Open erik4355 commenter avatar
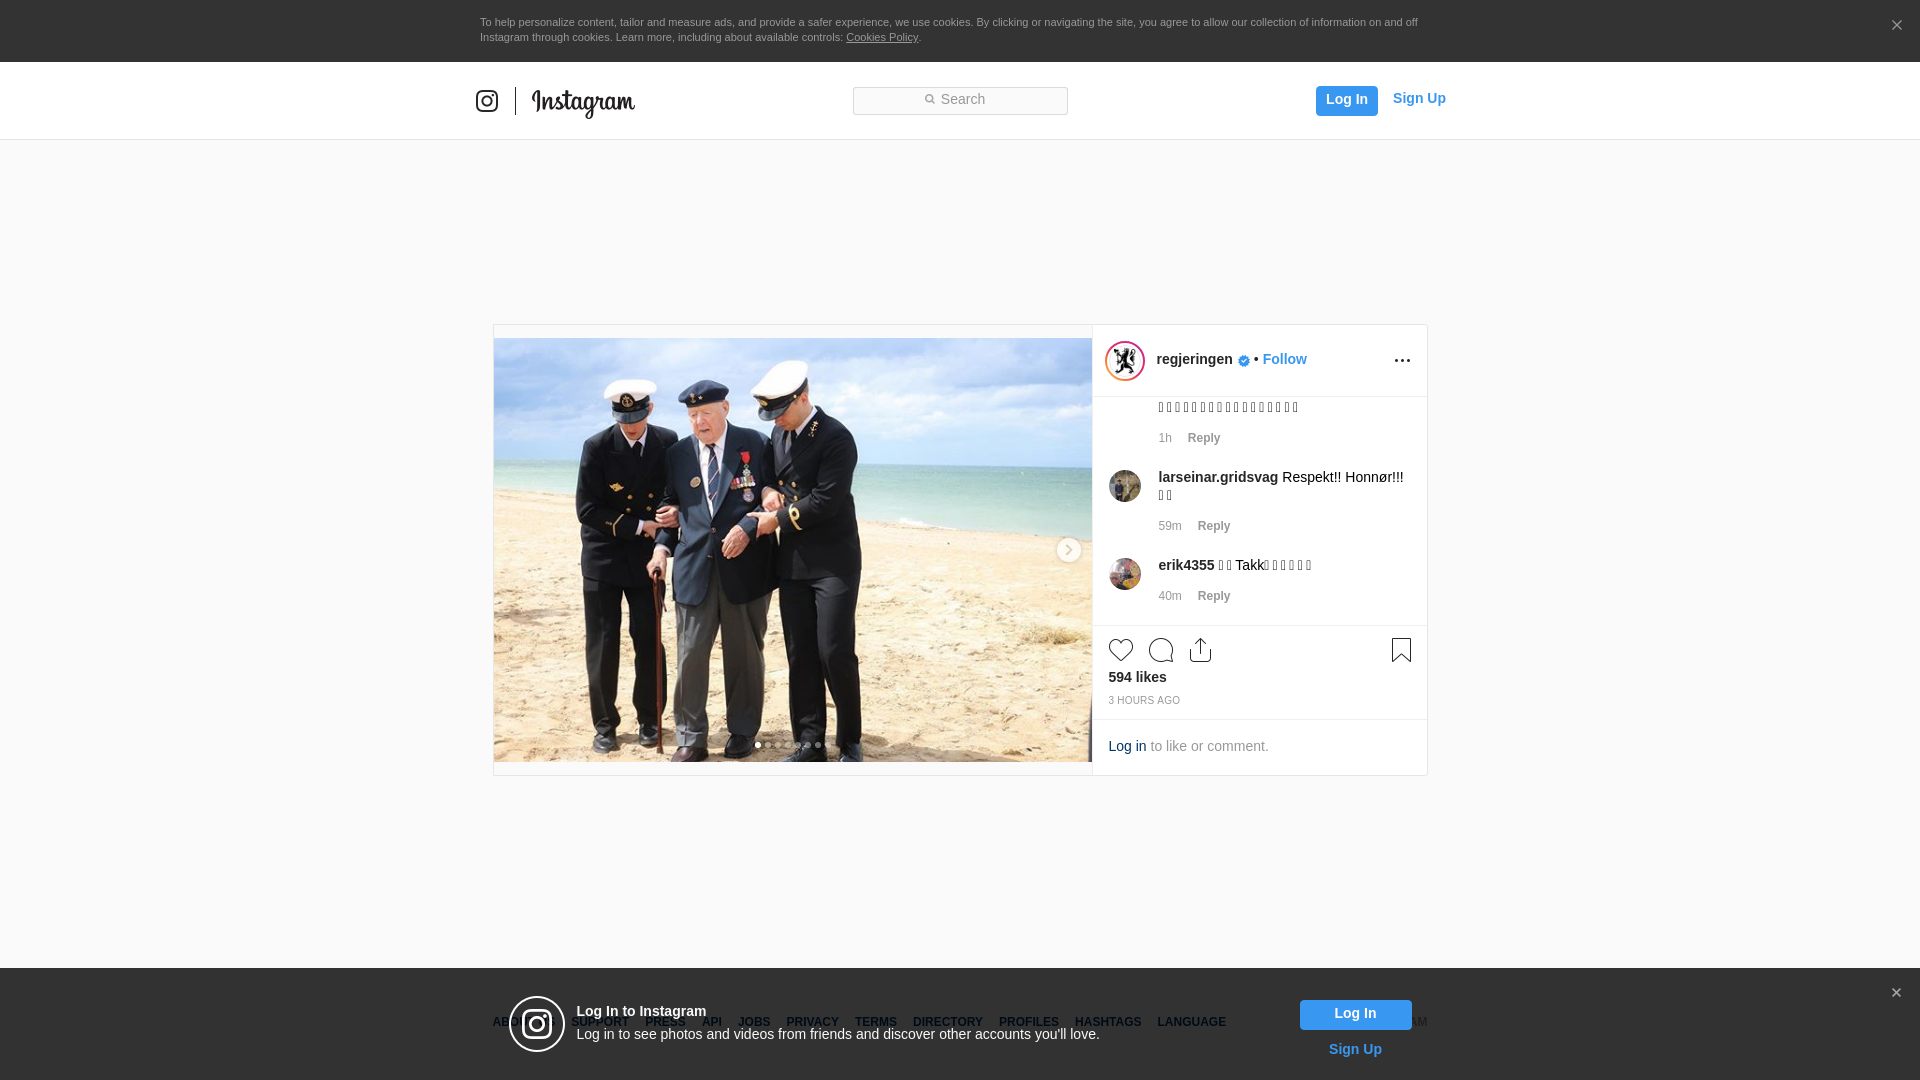The image size is (1920, 1080). tap(1124, 574)
